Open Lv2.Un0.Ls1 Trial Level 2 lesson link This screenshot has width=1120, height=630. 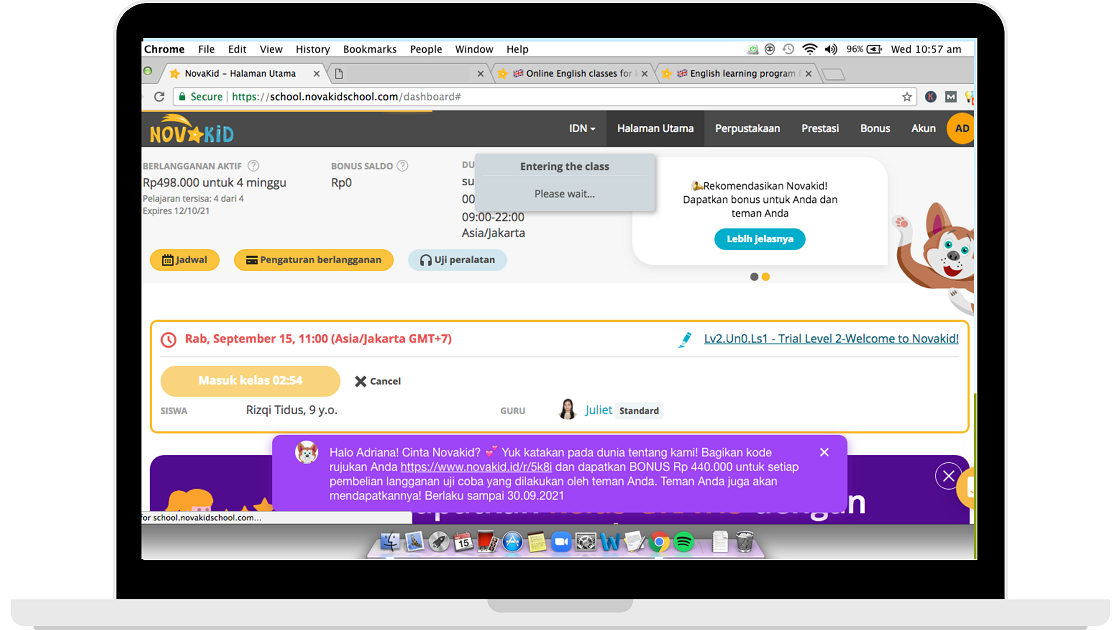pyautogui.click(x=831, y=339)
